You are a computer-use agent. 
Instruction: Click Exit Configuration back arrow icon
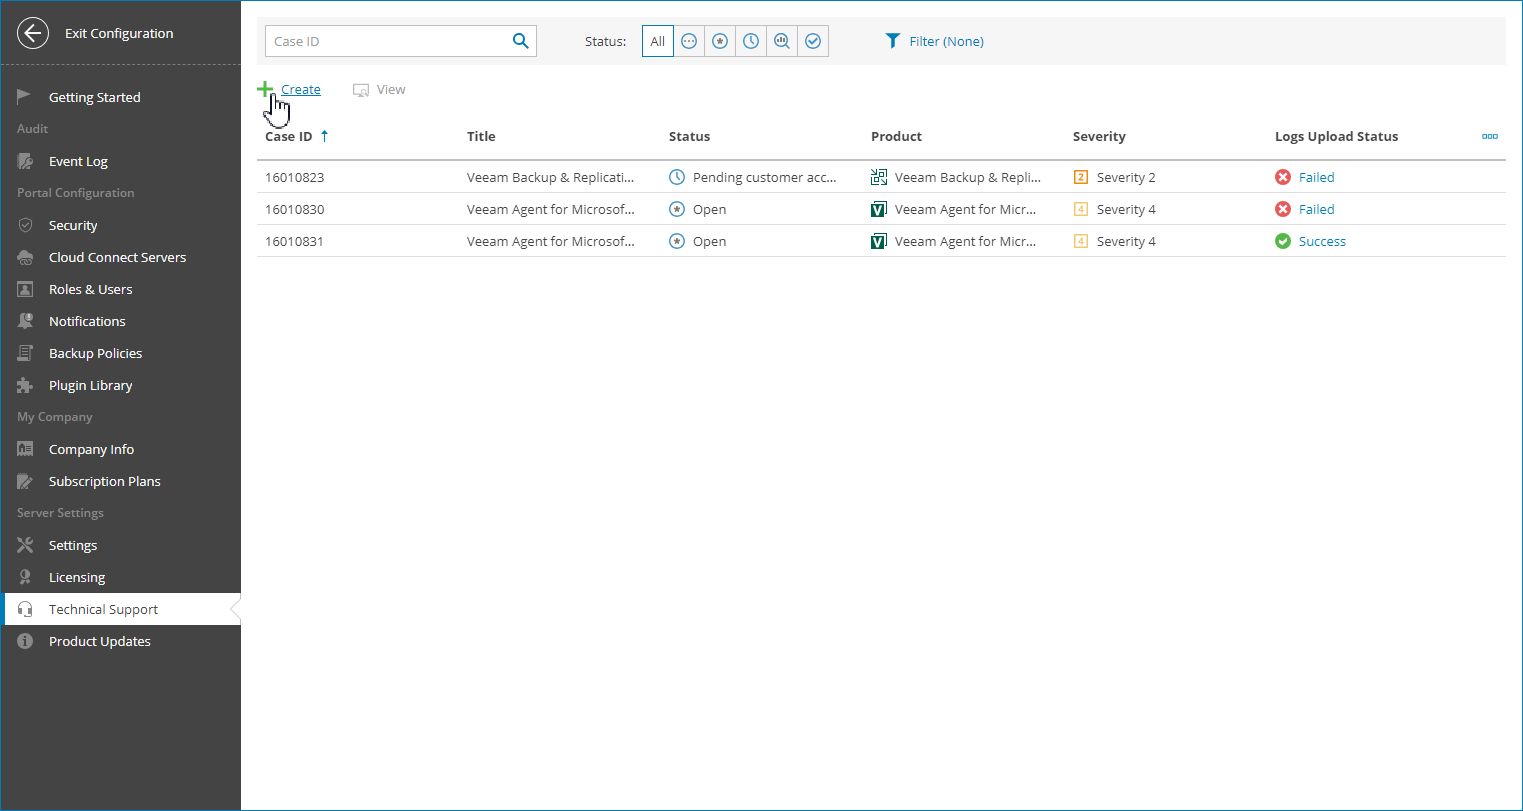pos(33,33)
